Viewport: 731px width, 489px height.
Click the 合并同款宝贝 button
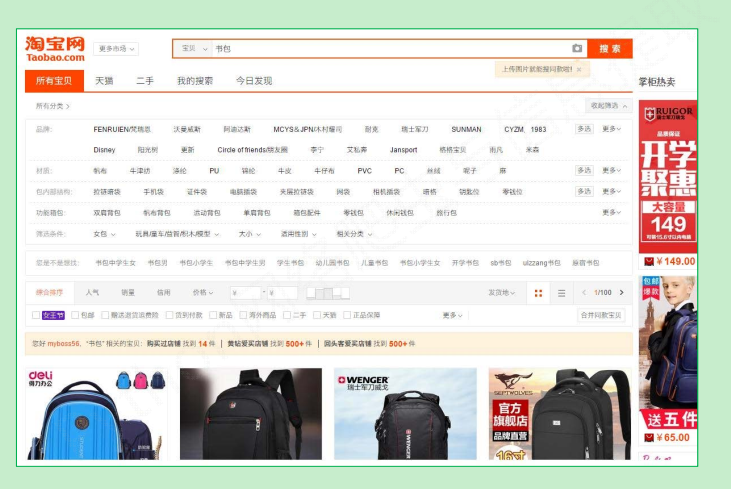pos(601,316)
